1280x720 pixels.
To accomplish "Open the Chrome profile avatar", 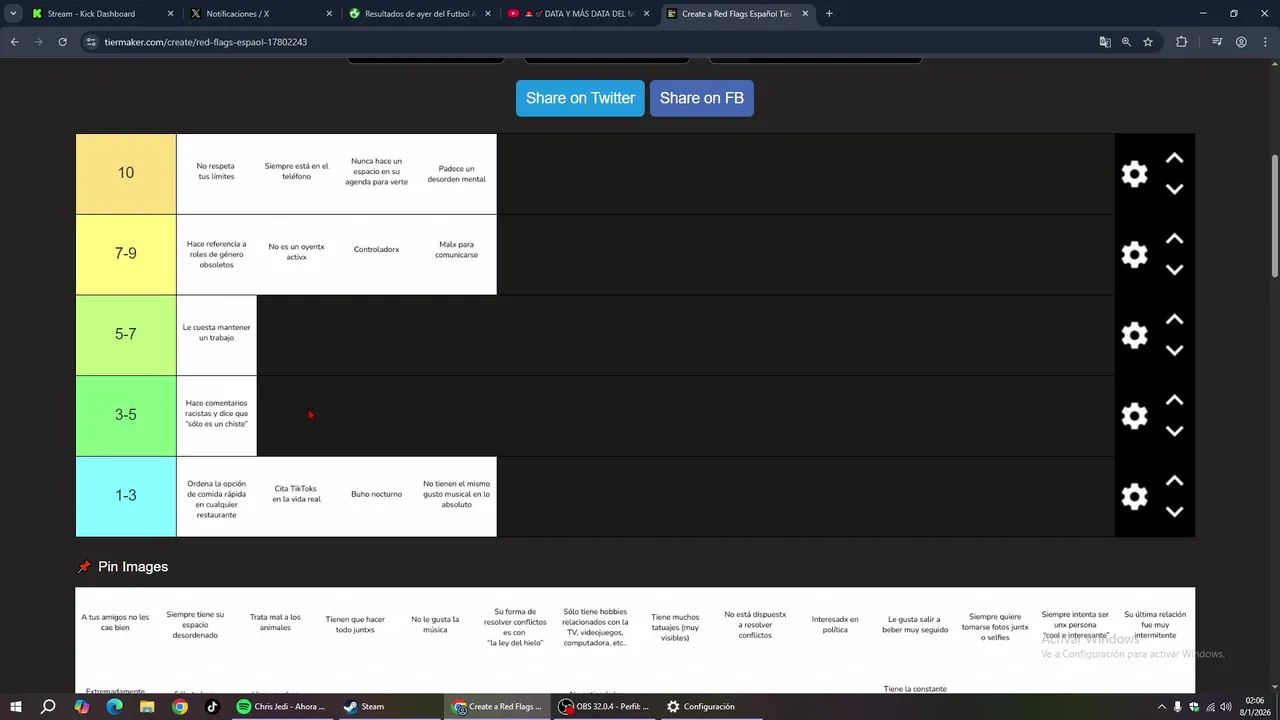I will [1241, 42].
